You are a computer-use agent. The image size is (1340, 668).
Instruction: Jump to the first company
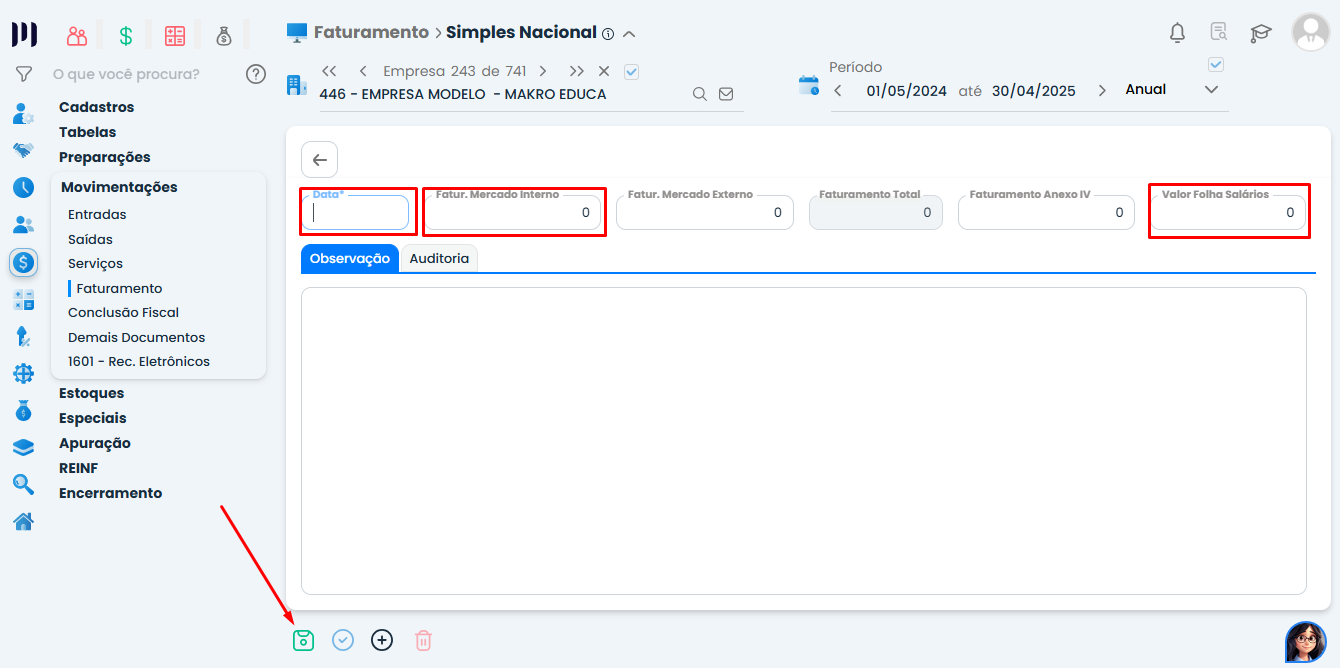[329, 71]
